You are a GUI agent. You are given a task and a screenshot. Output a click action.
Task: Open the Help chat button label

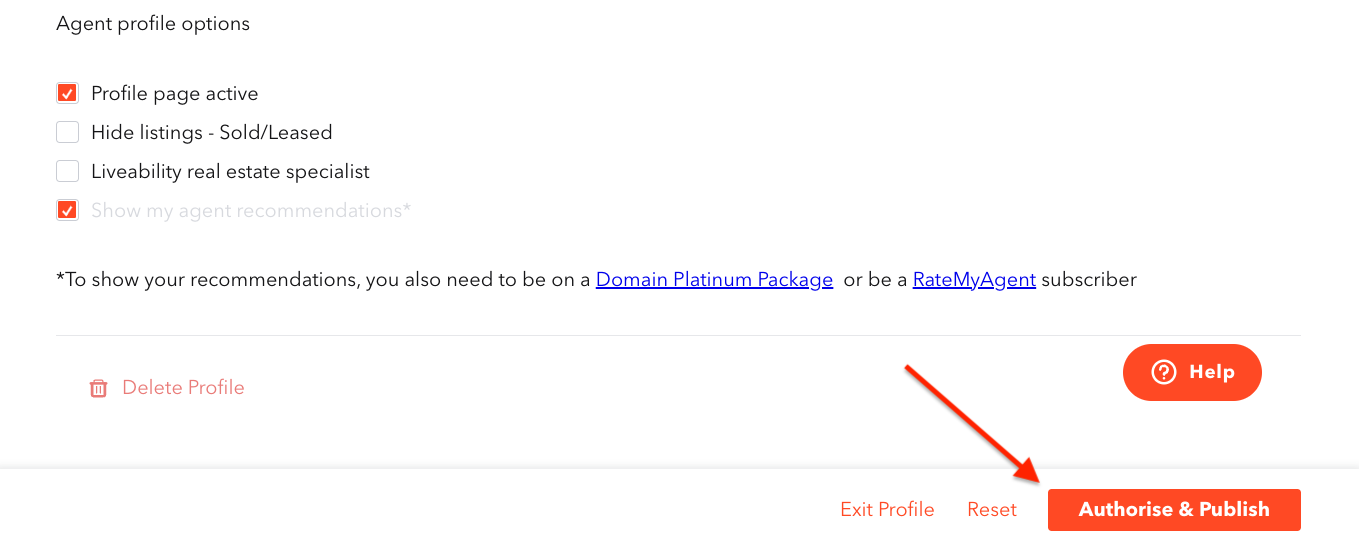(x=1212, y=372)
